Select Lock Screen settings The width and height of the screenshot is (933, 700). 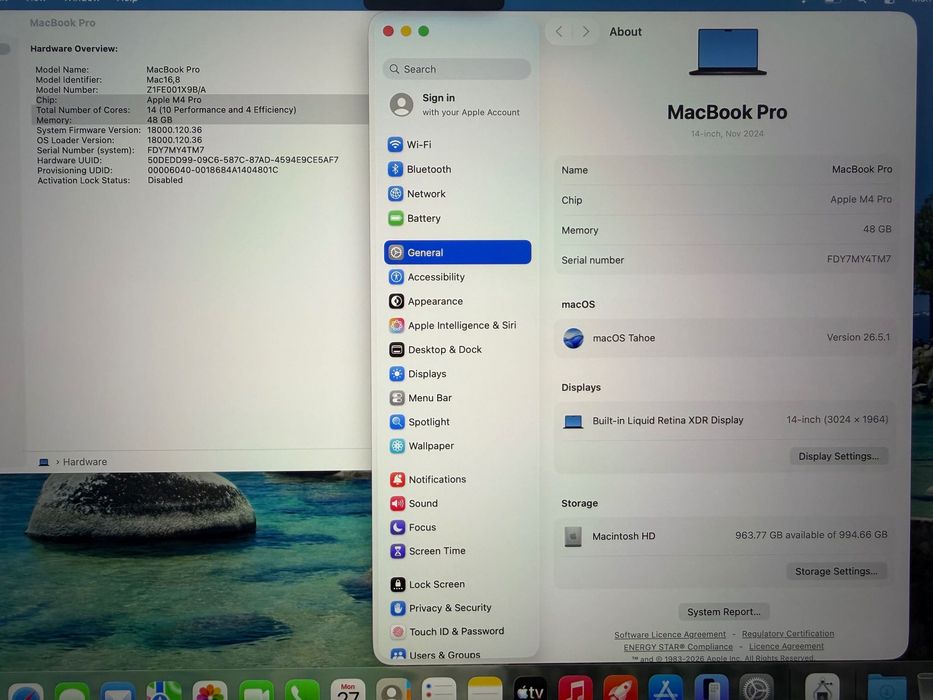427,585
